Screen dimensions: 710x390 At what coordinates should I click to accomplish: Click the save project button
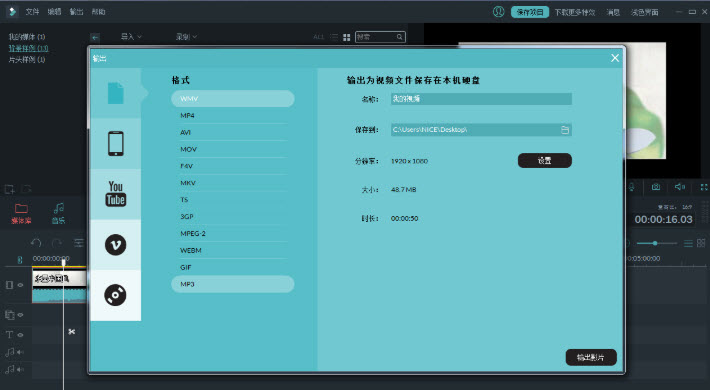click(530, 12)
